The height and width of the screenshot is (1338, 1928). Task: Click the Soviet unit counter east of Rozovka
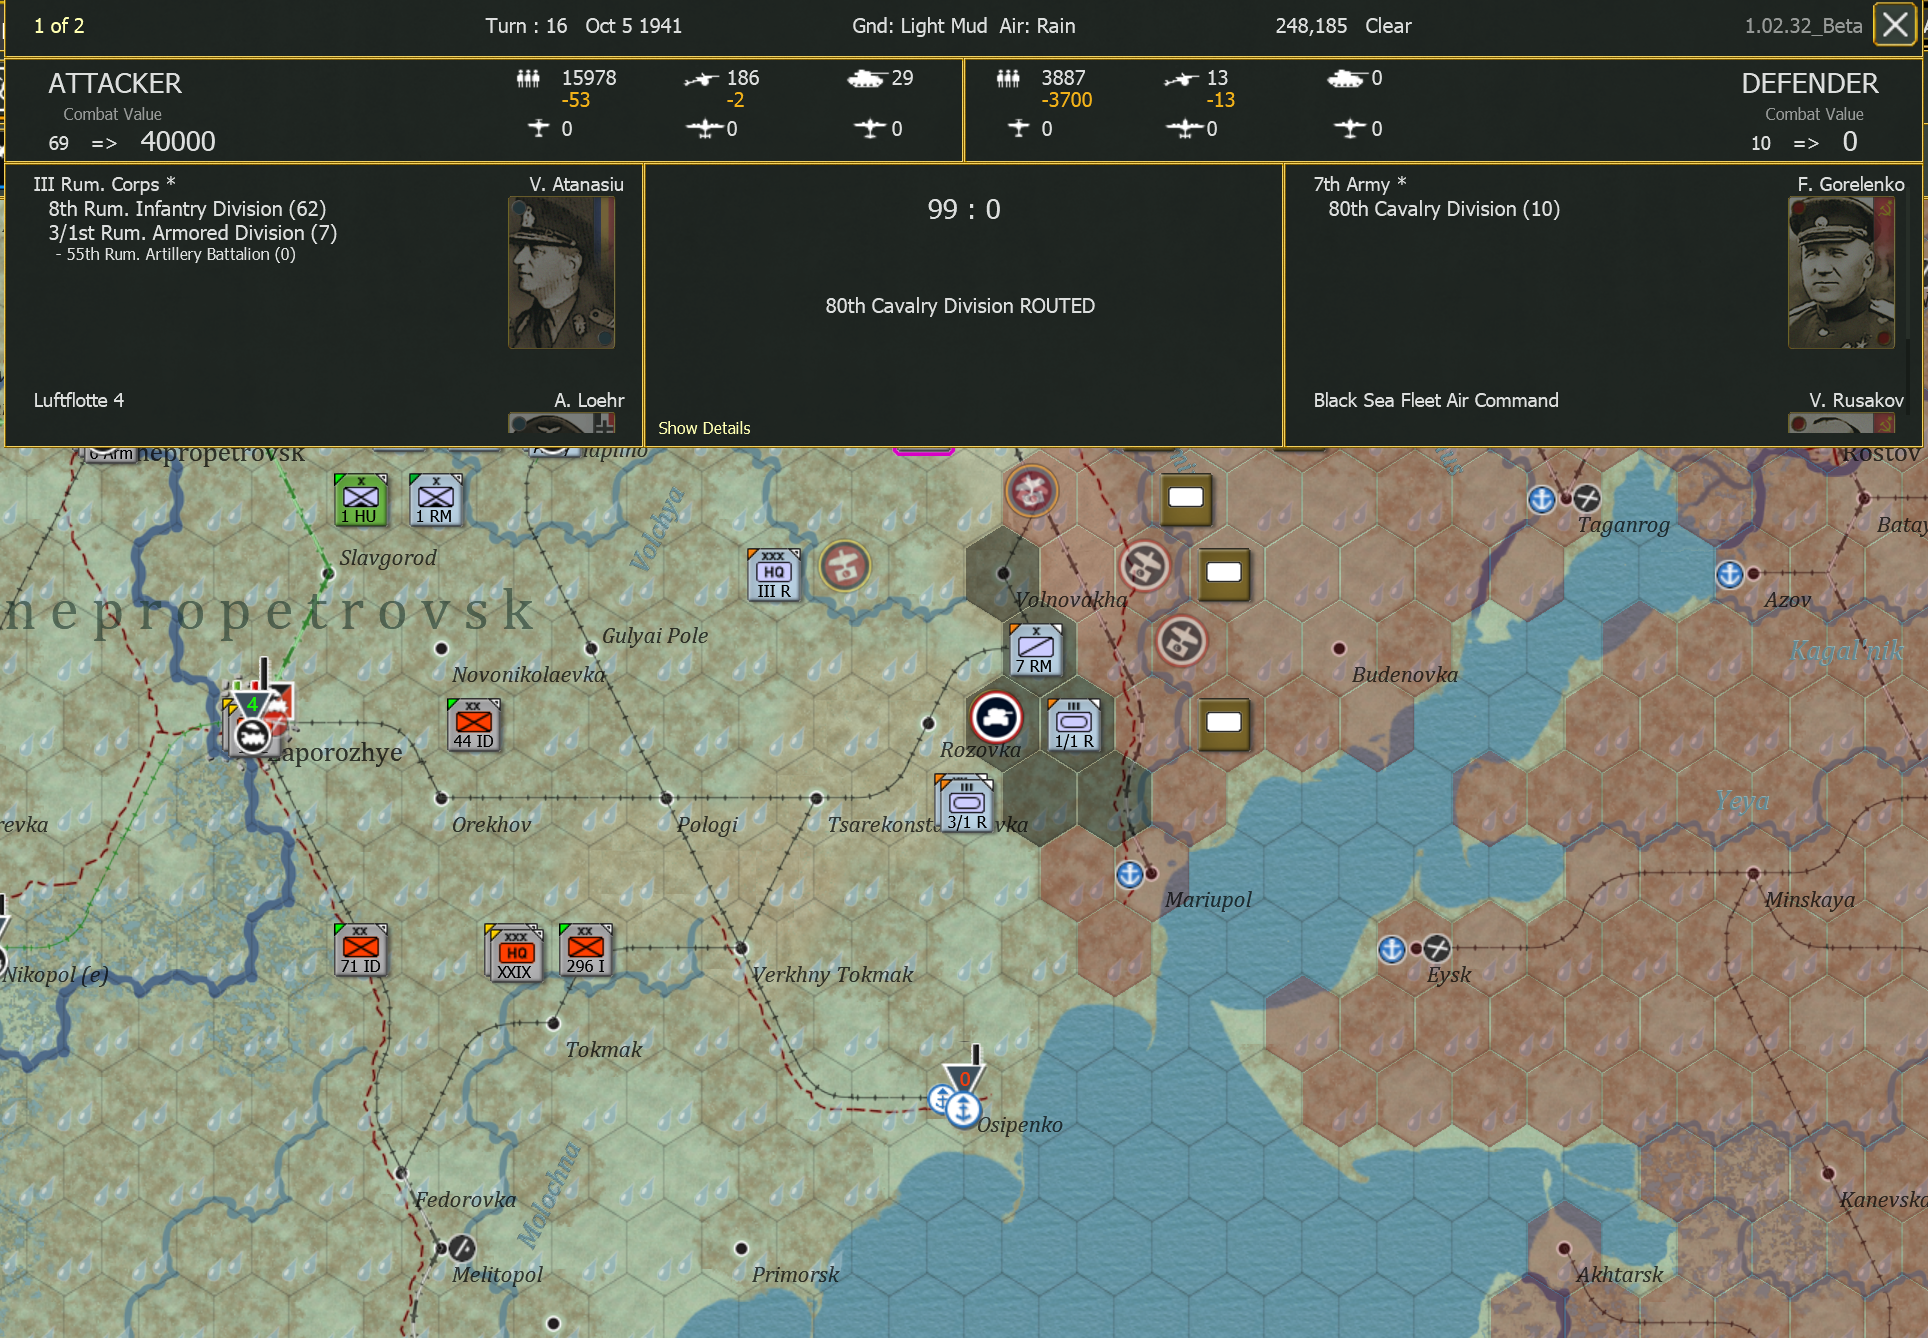(x=1224, y=724)
